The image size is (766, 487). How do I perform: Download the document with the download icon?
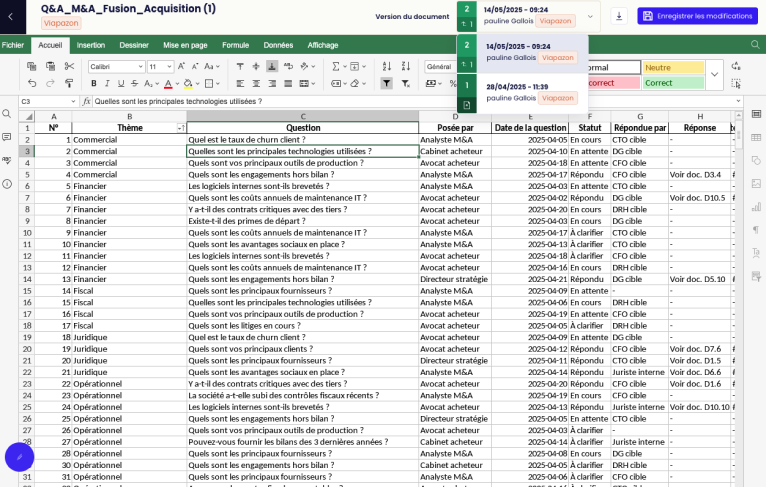pyautogui.click(x=619, y=16)
